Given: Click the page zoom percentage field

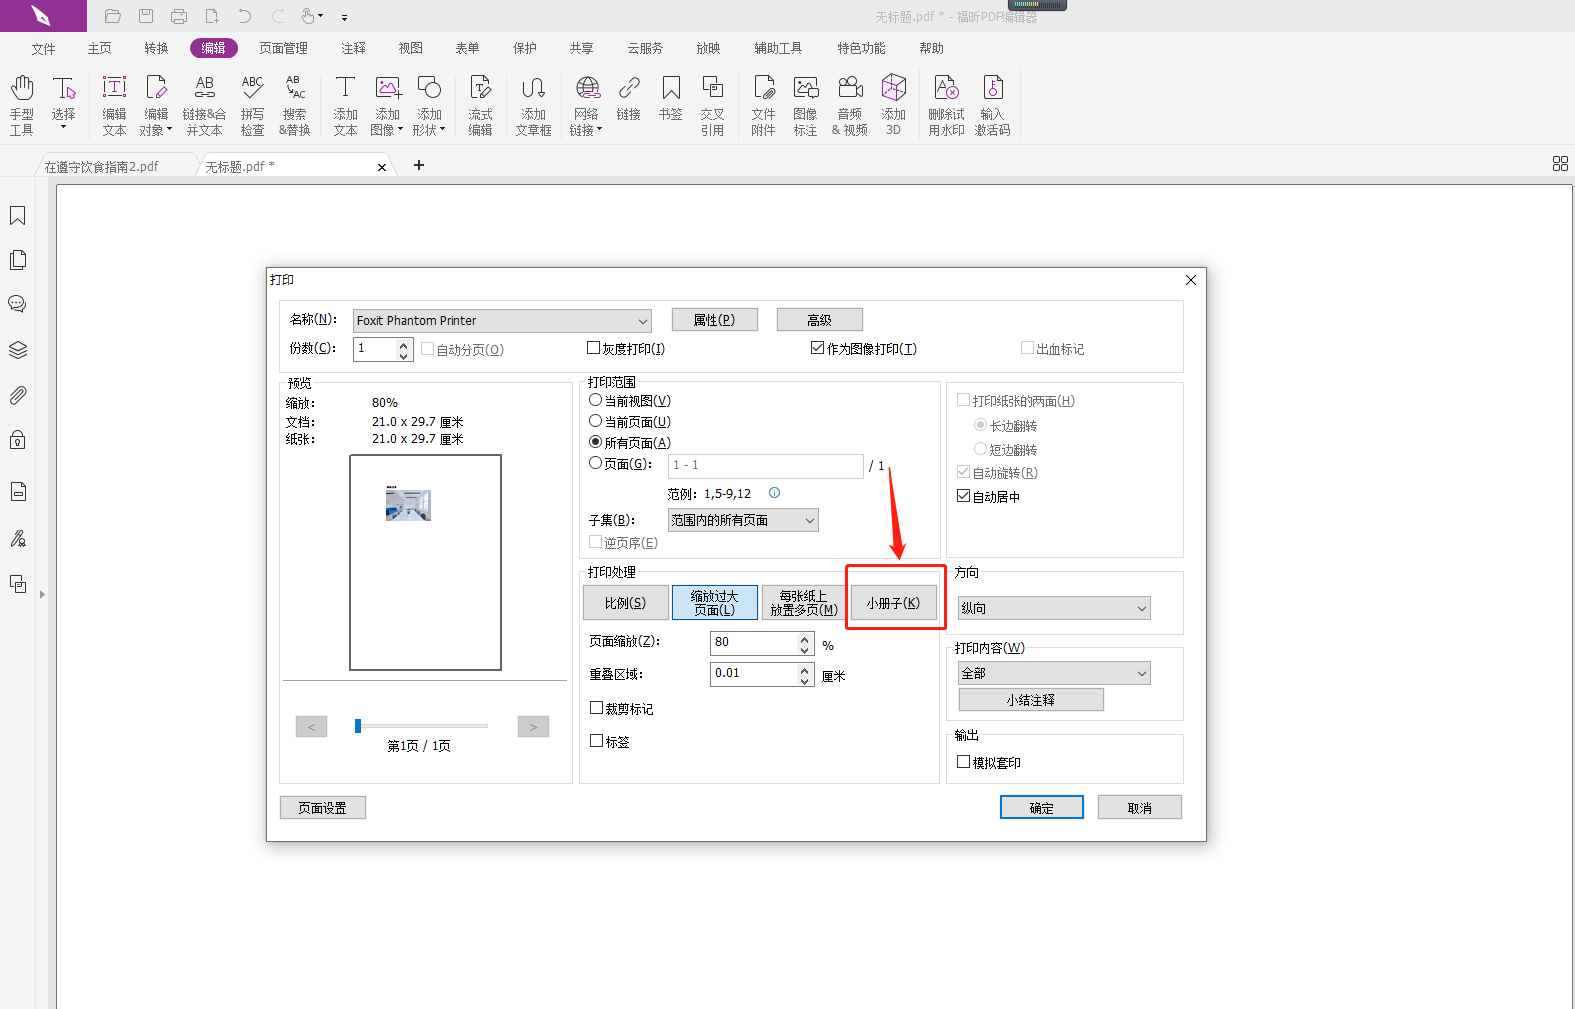Looking at the screenshot, I should 754,643.
